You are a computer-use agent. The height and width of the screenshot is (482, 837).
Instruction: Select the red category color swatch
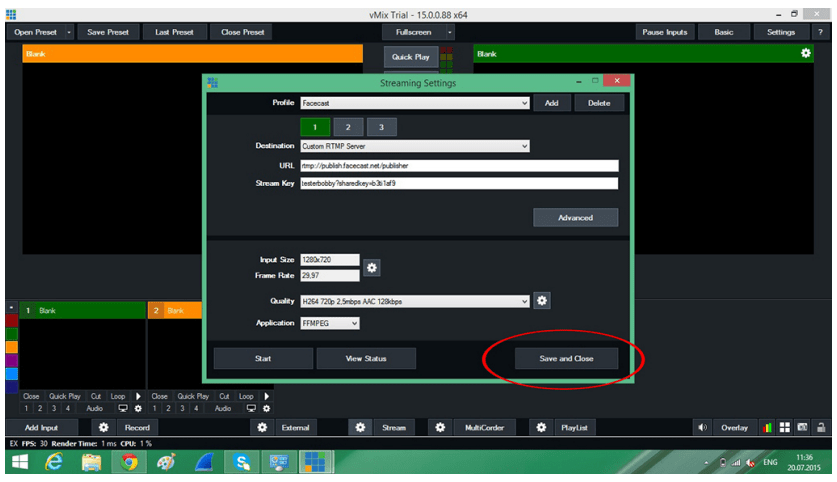(12, 321)
